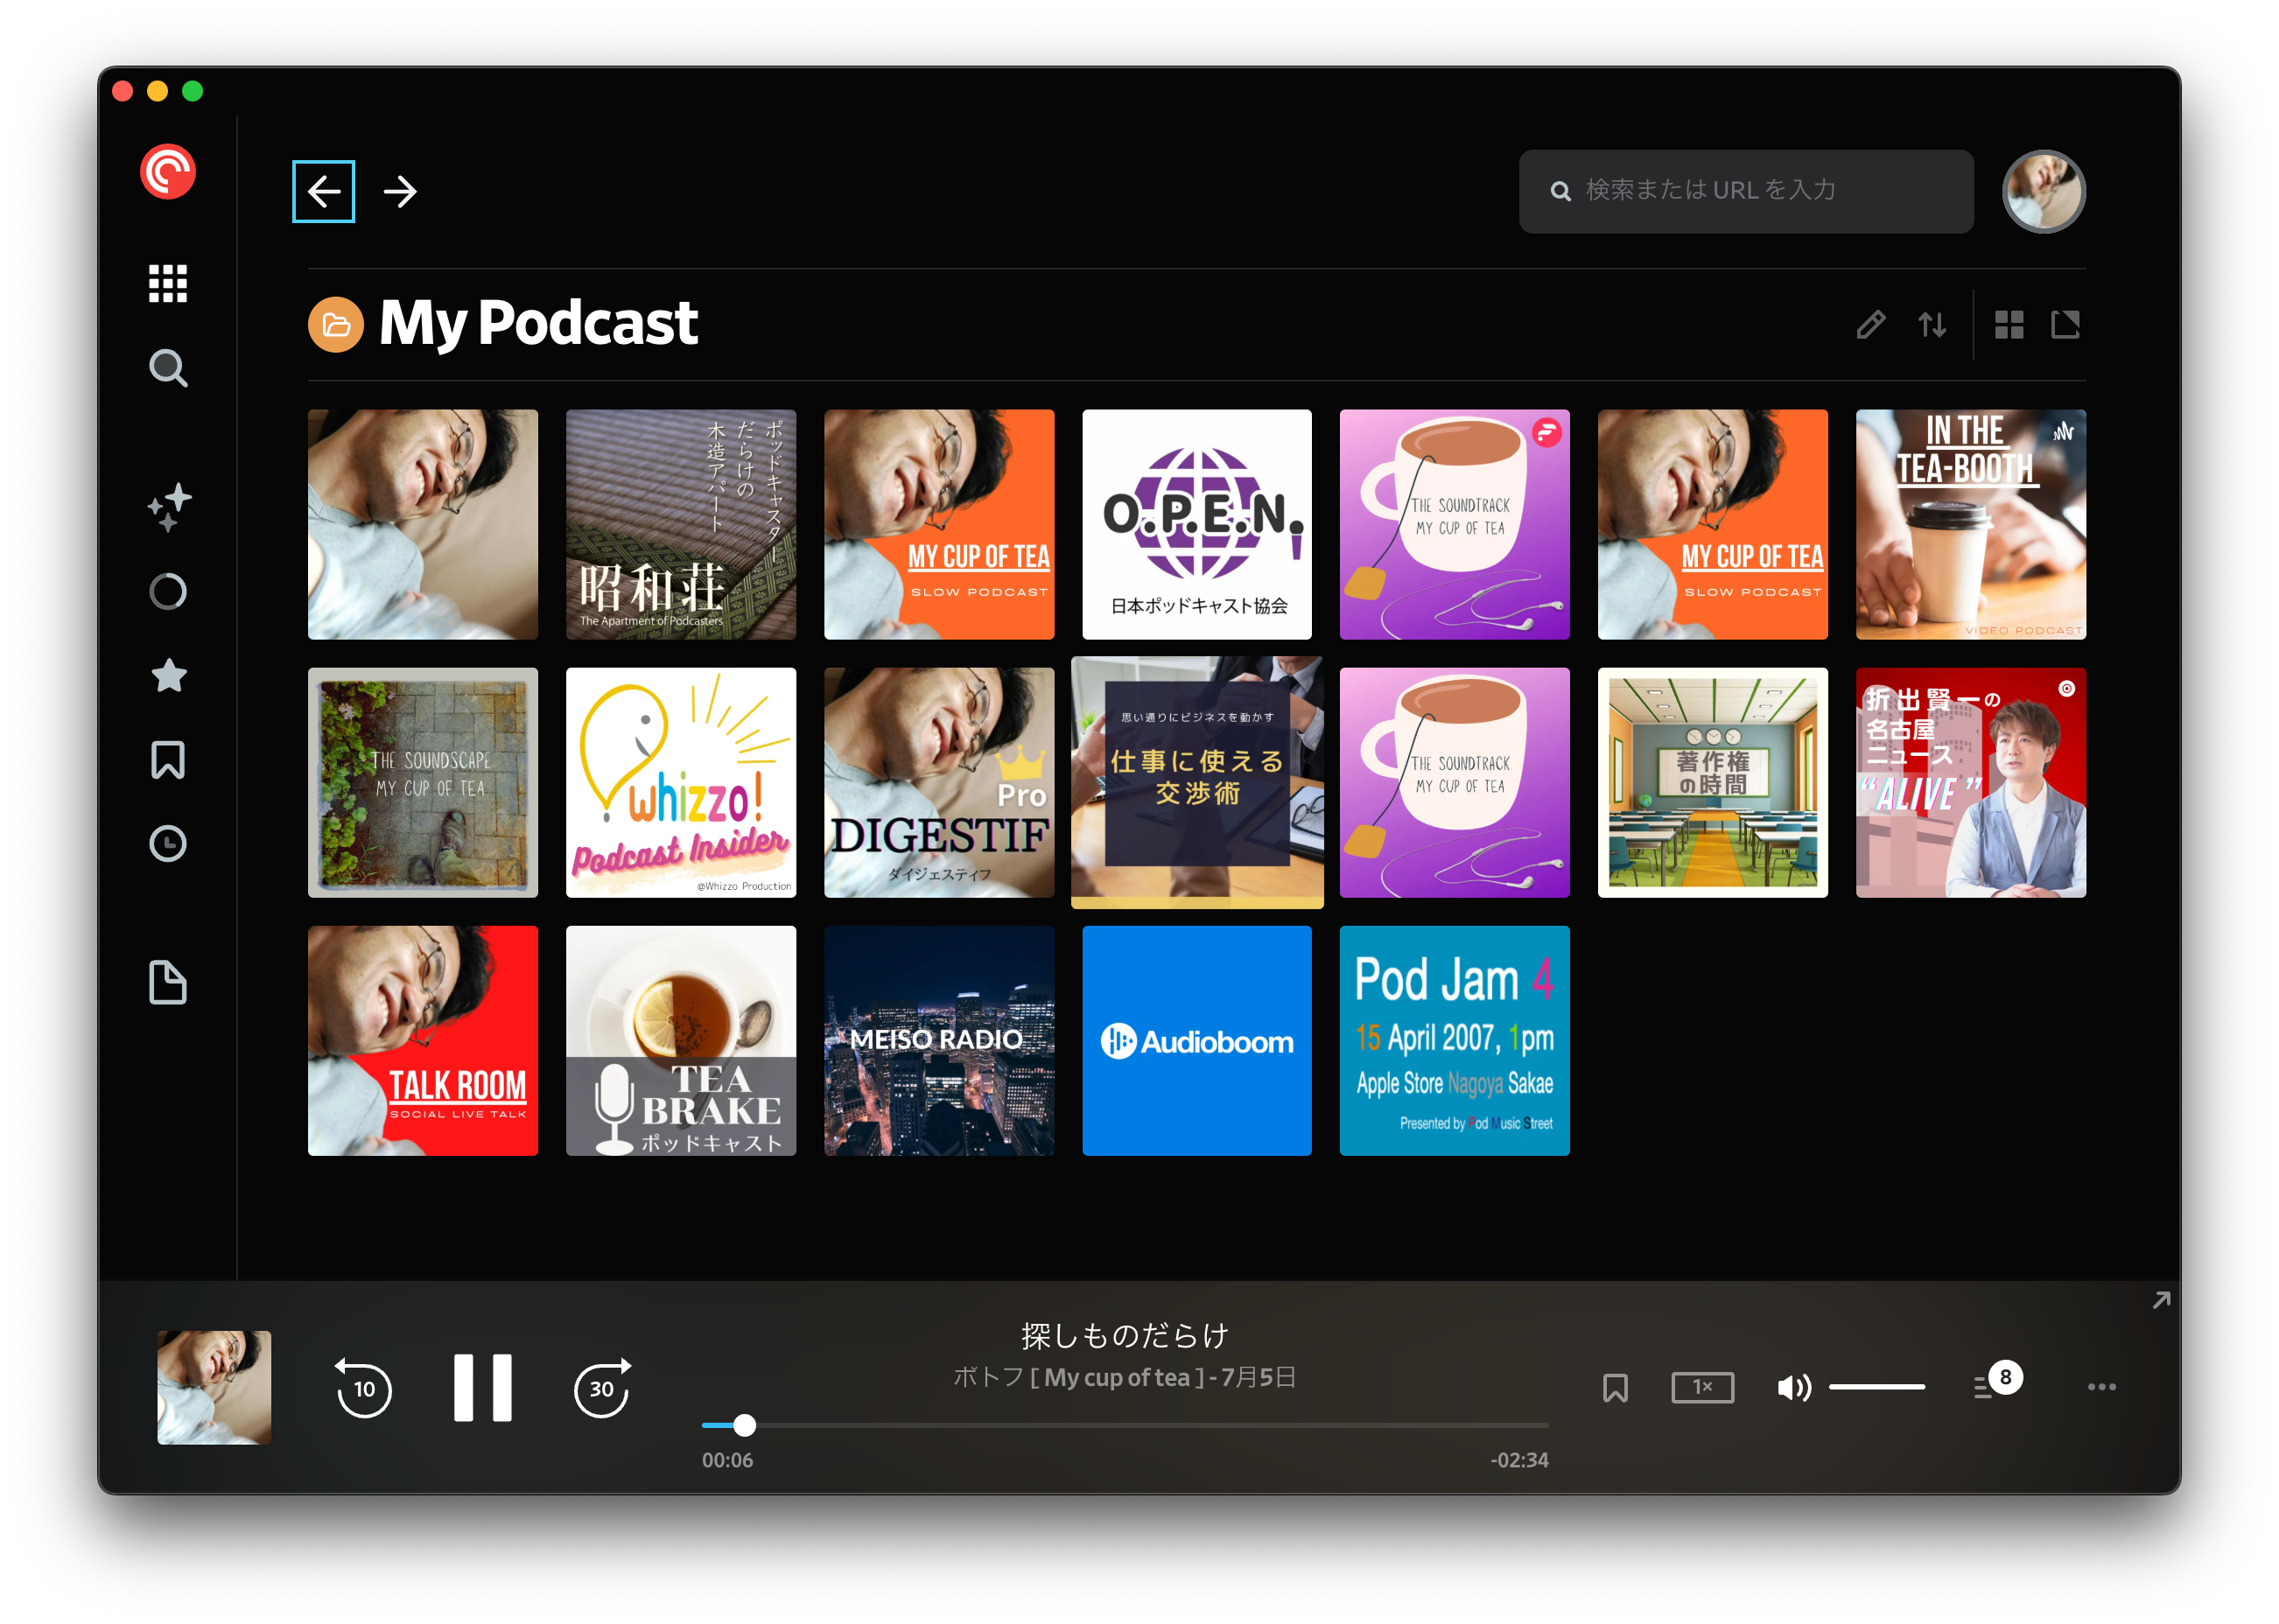Click the playback progress bar
The height and width of the screenshot is (1624, 2279).
tap(1125, 1425)
